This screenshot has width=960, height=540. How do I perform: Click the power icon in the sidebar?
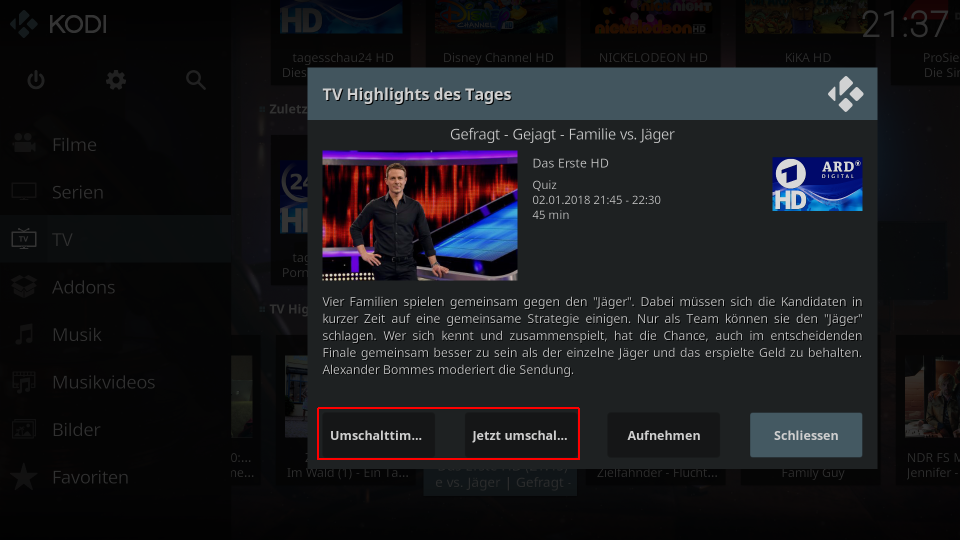36,80
